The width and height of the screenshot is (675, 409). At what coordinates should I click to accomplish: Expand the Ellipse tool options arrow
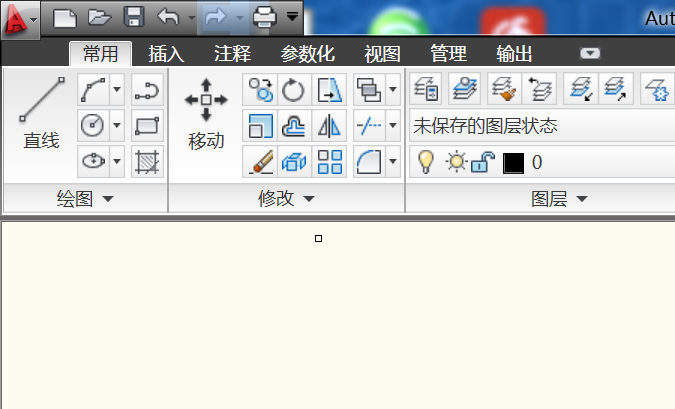coord(117,161)
